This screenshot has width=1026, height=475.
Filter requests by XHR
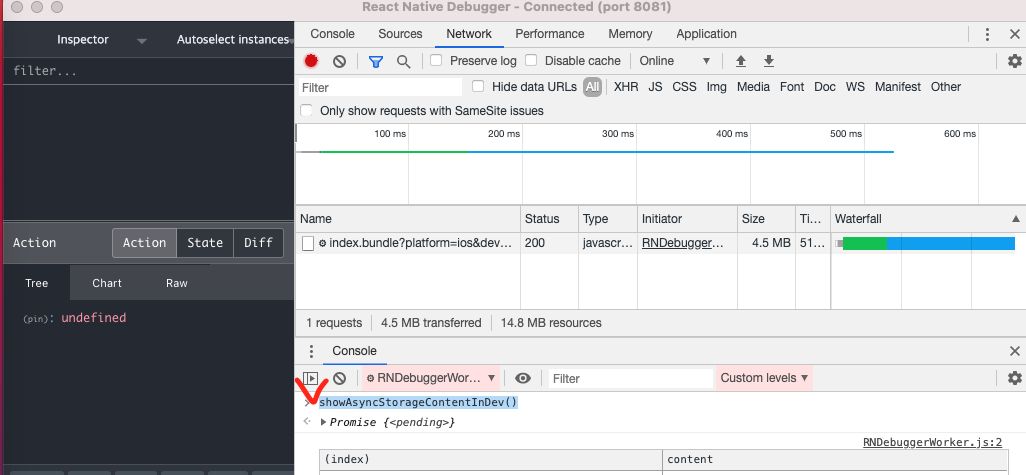pos(626,87)
